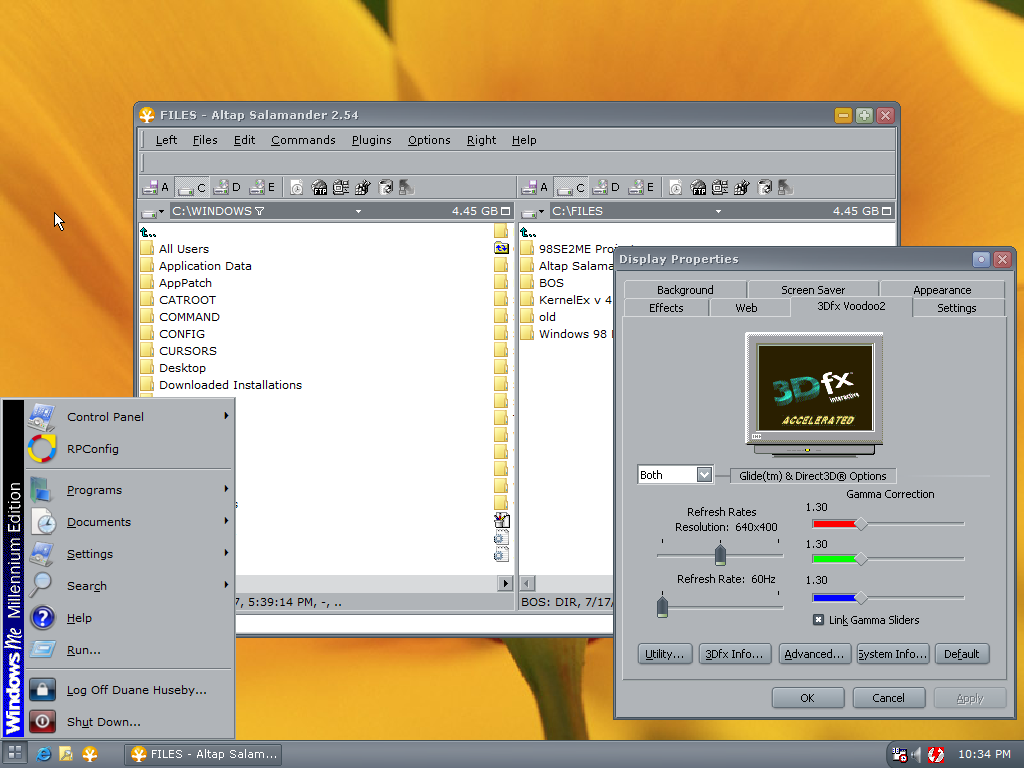Click the volume speaker tray icon

[x=916, y=755]
